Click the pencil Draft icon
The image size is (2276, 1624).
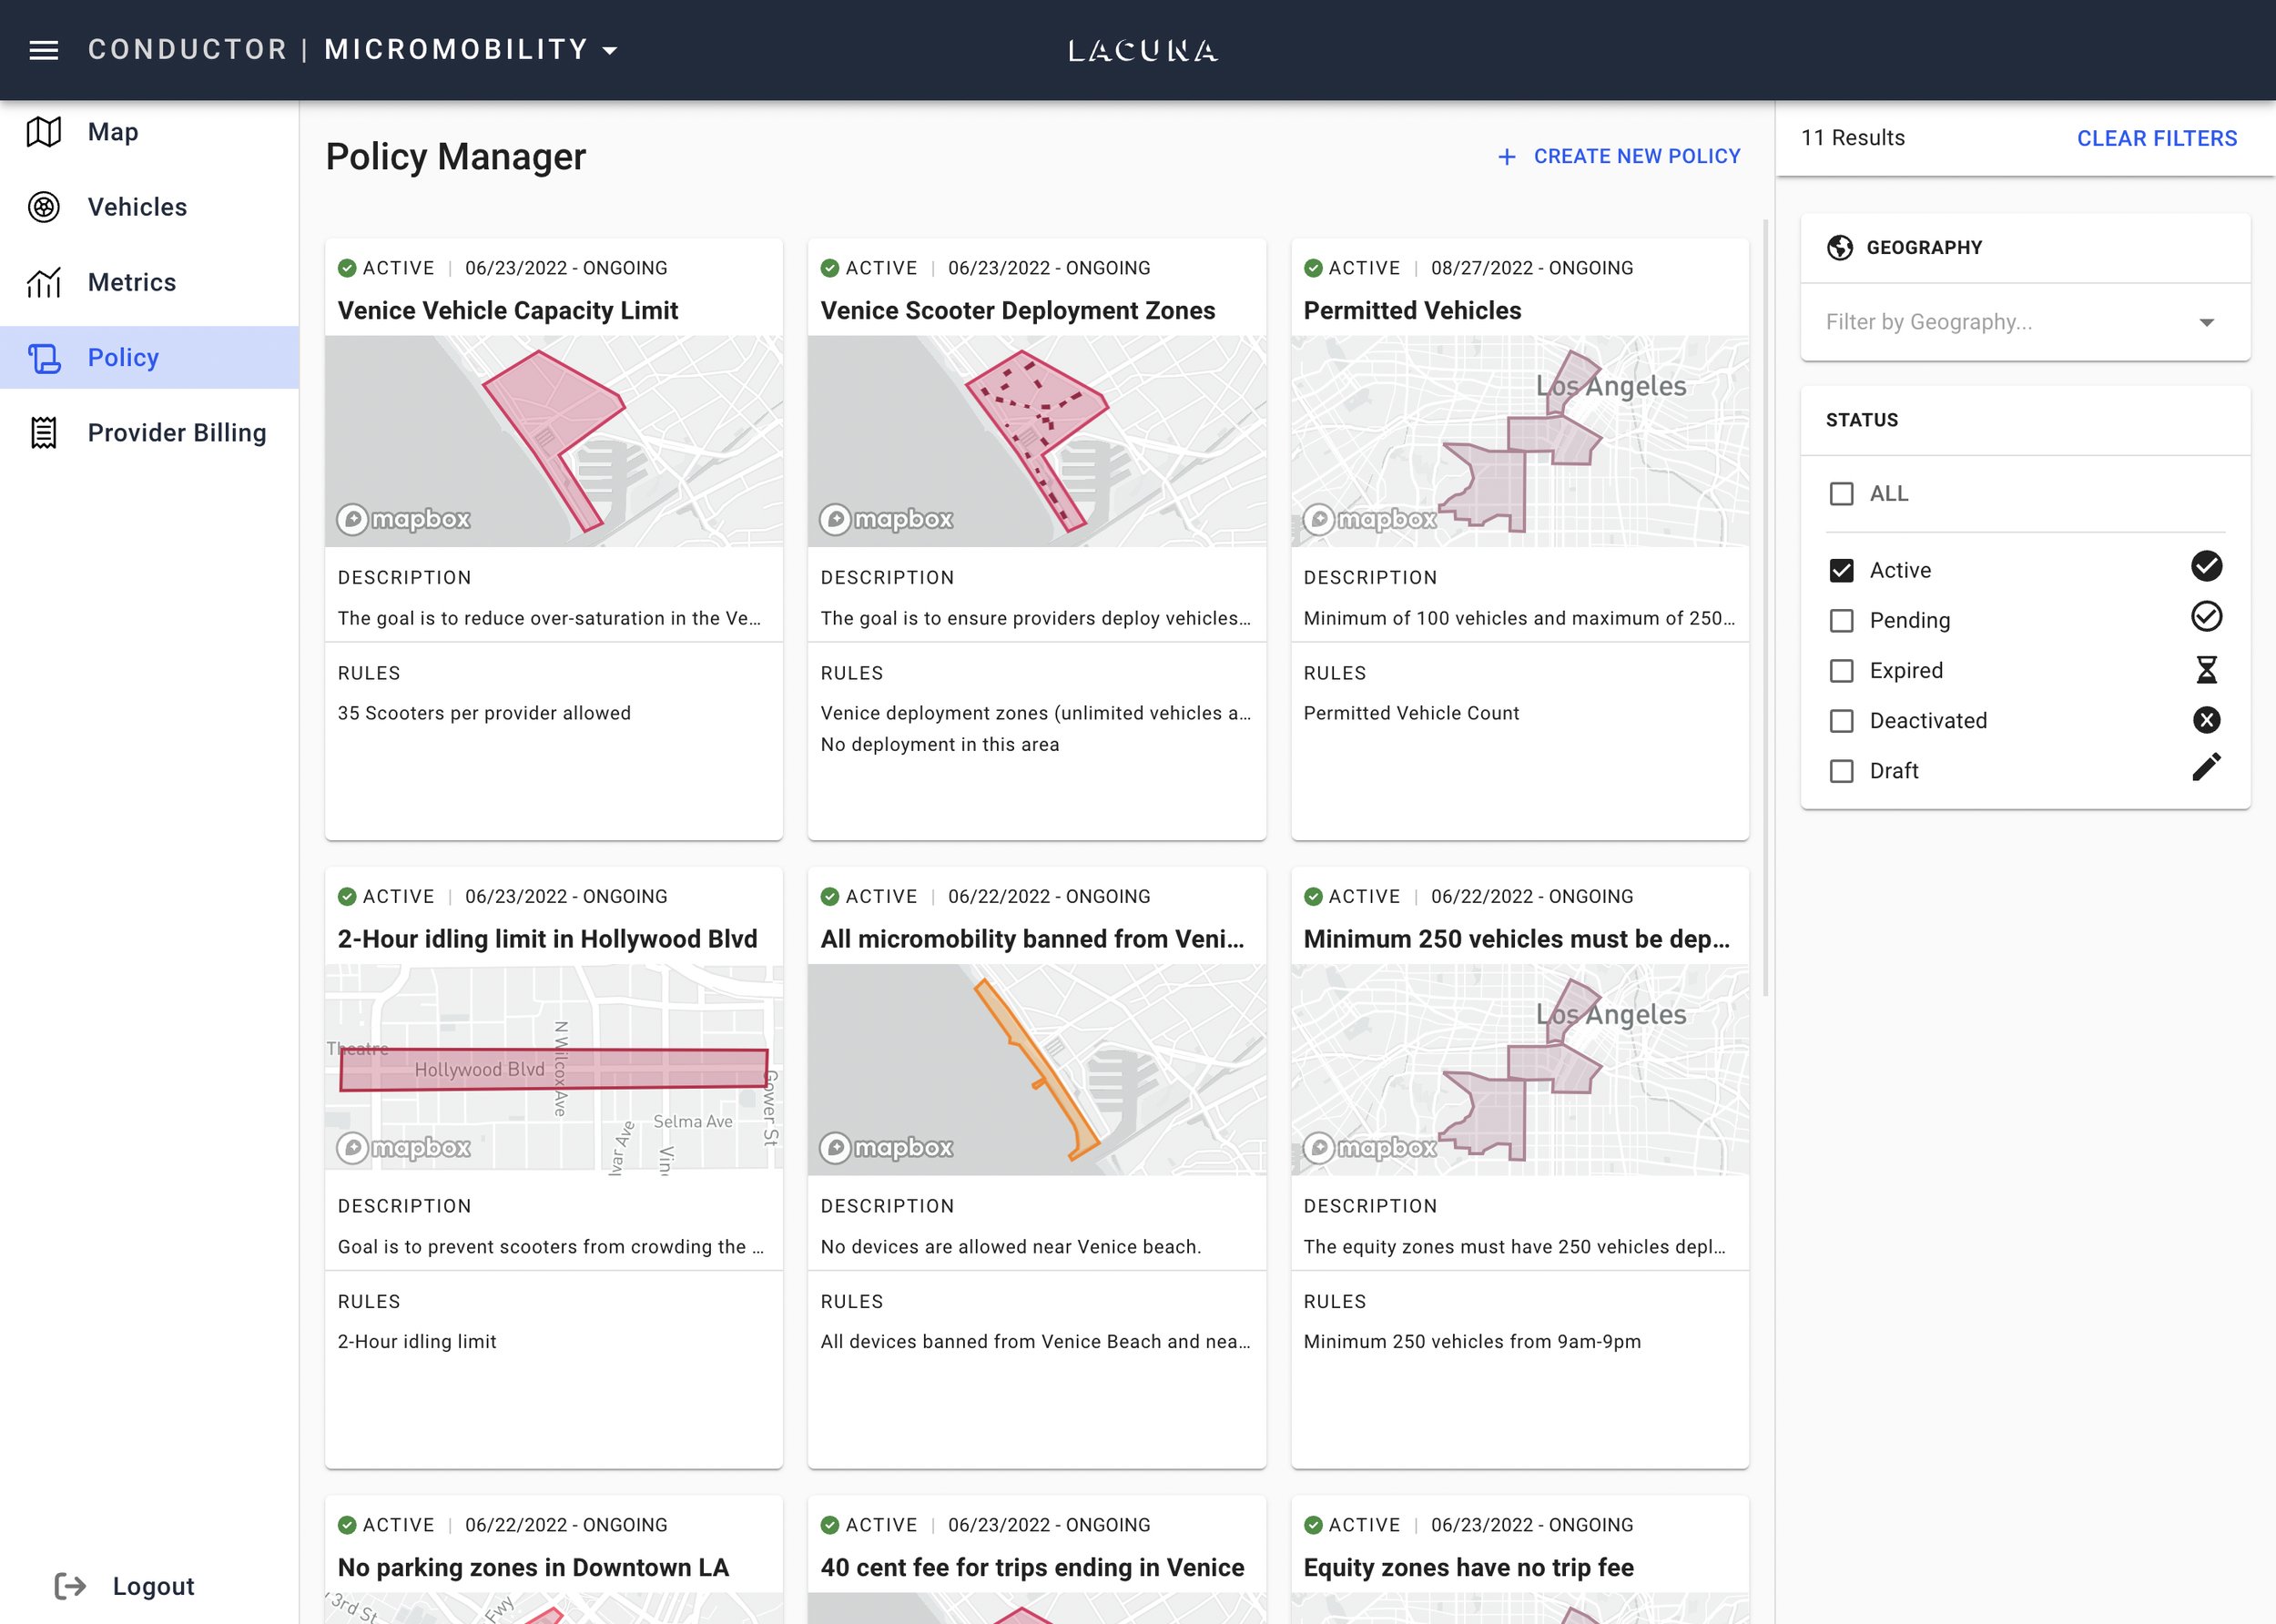click(2206, 767)
